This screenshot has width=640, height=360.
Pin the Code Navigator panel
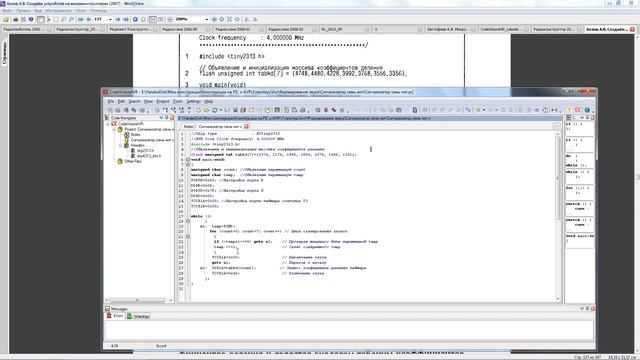pos(167,118)
